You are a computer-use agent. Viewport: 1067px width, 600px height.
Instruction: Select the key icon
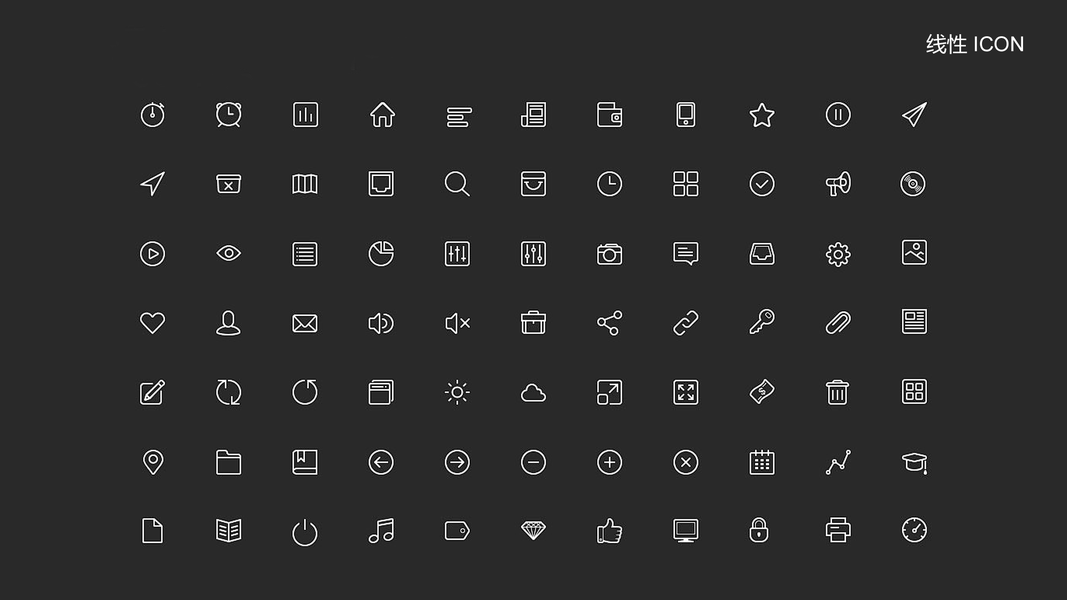point(761,322)
